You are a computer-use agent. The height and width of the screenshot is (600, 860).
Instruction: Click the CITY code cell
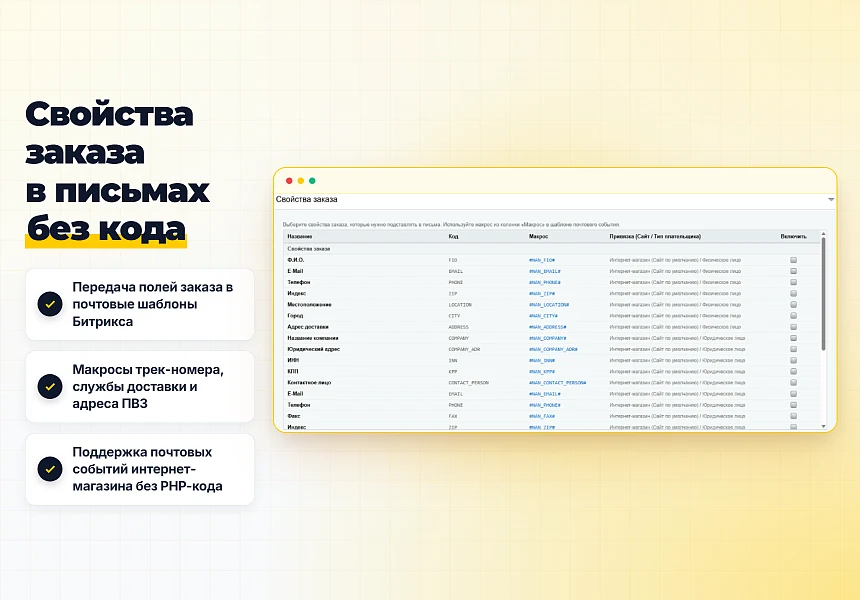tap(454, 316)
